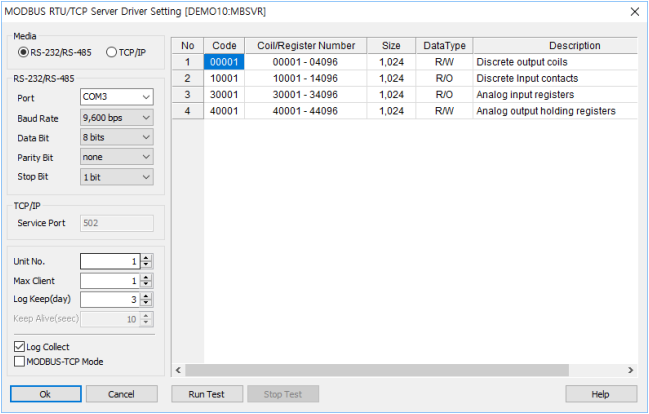Increase Max Client with up arrow

pyautogui.click(x=146, y=277)
